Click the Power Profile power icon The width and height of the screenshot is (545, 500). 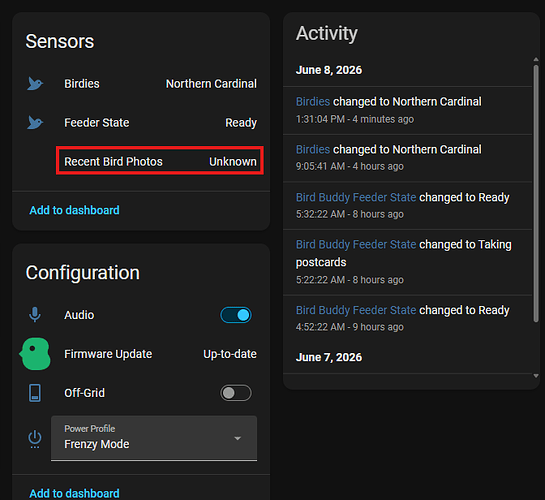35,439
